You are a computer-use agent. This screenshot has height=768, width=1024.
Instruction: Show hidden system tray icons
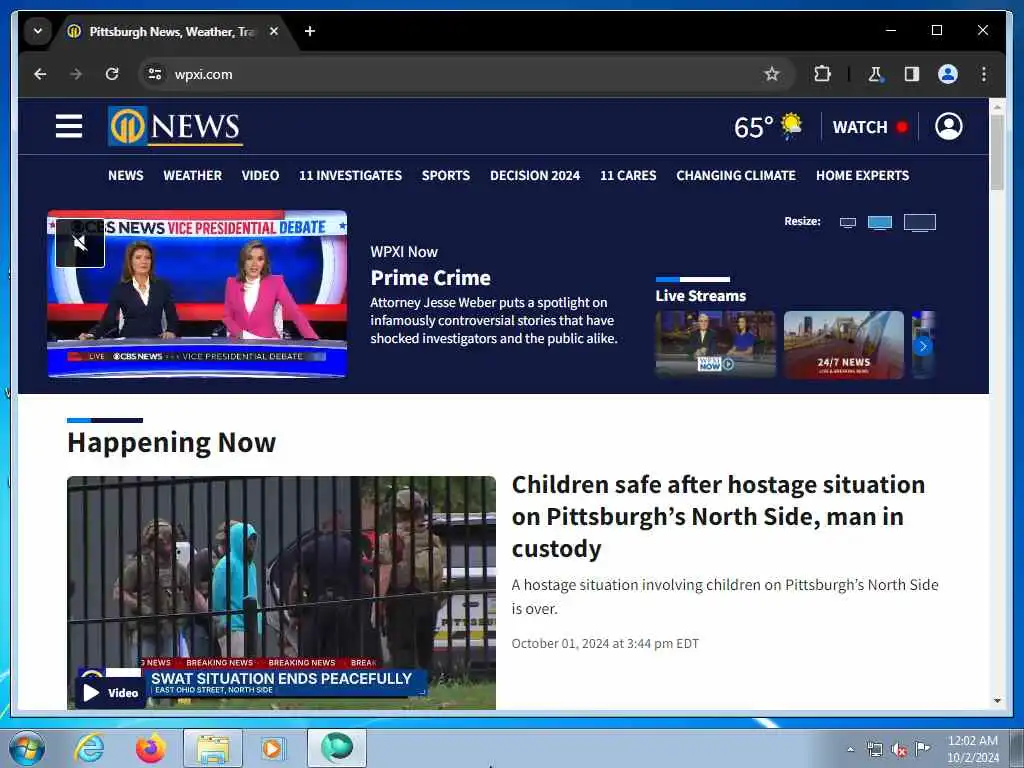[850, 749]
